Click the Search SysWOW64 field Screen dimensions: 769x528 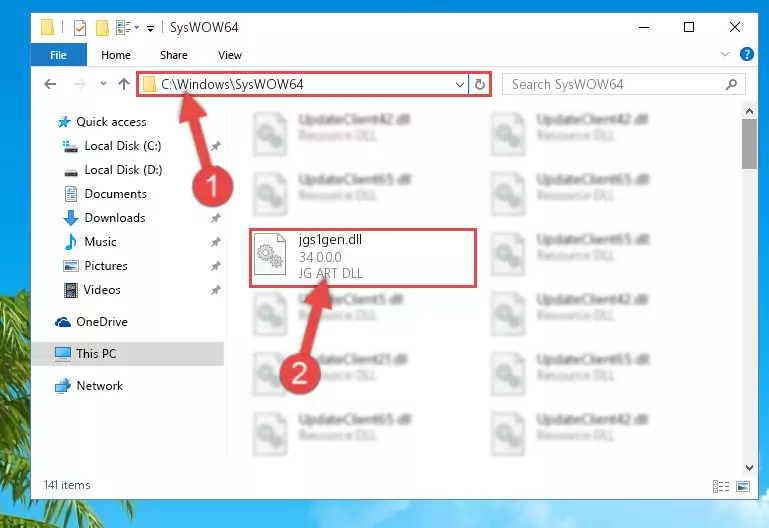pos(623,84)
